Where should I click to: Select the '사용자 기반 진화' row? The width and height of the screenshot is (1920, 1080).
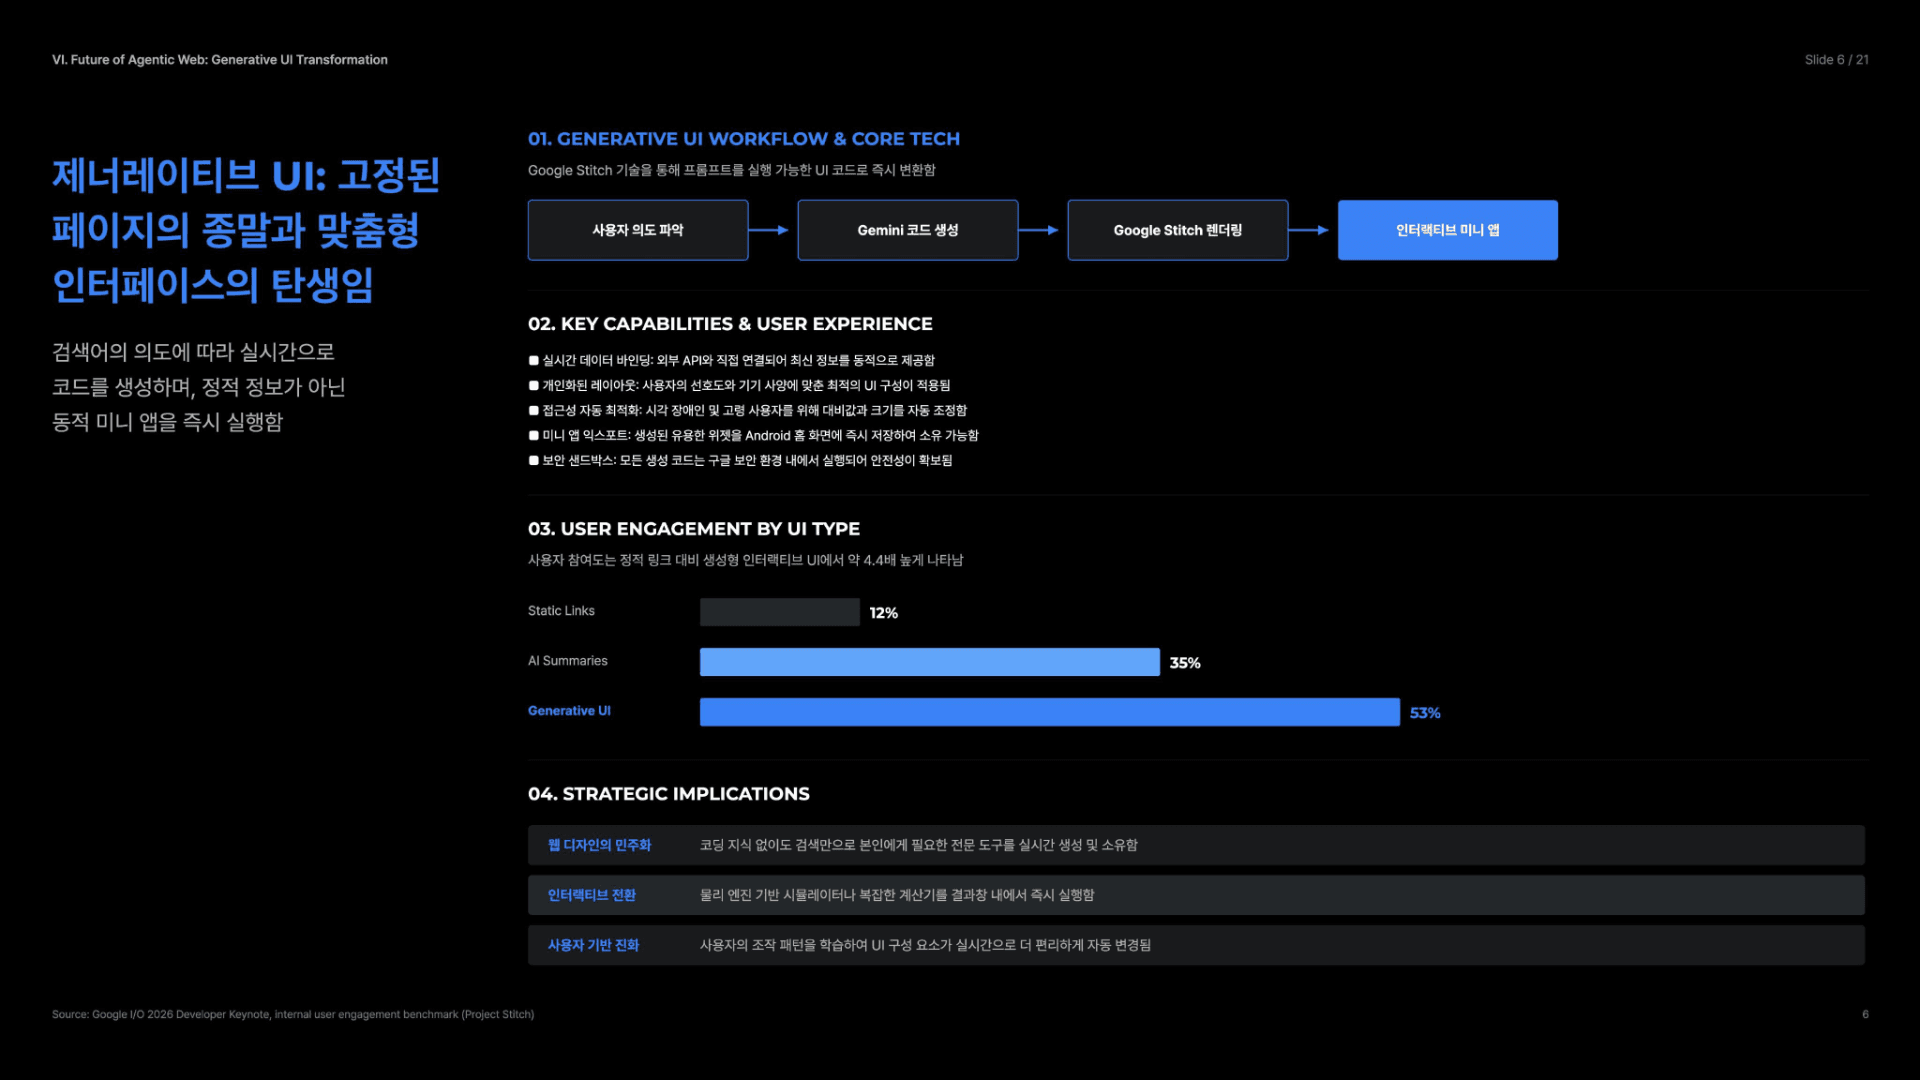coord(1196,945)
